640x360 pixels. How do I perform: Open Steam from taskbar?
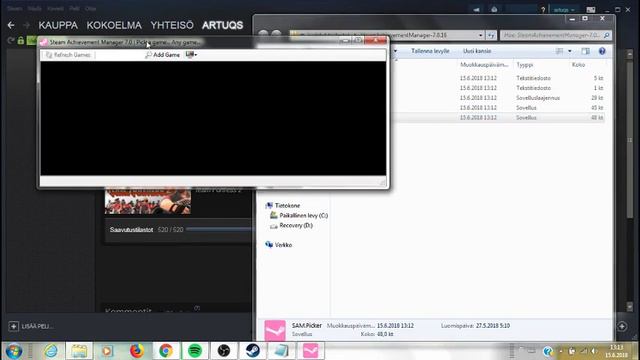point(252,351)
